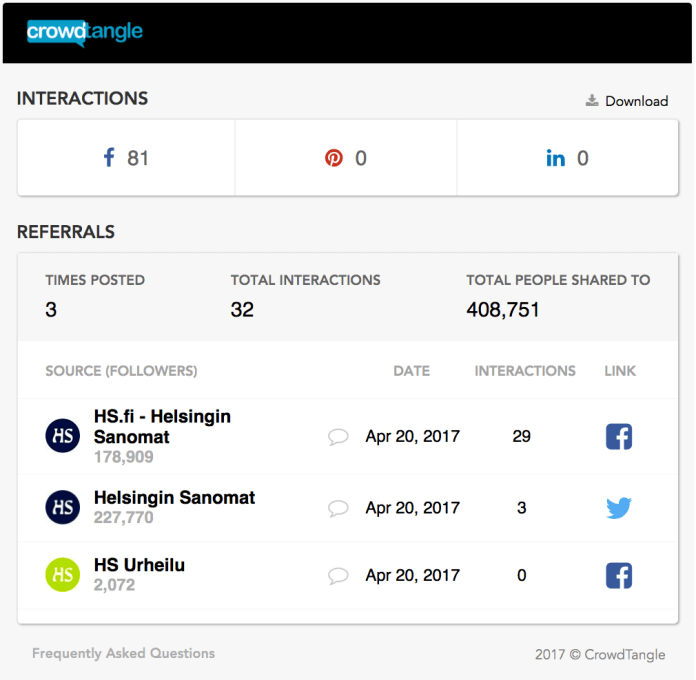696x680 pixels.
Task: Click the Helsingin Sanomat Twitter avatar
Action: [x=62, y=507]
